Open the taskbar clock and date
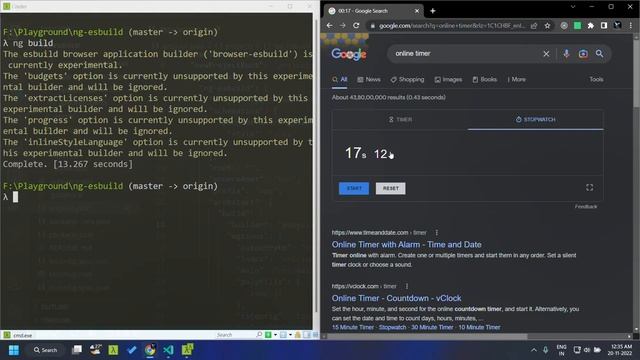The image size is (640, 360). (620, 350)
